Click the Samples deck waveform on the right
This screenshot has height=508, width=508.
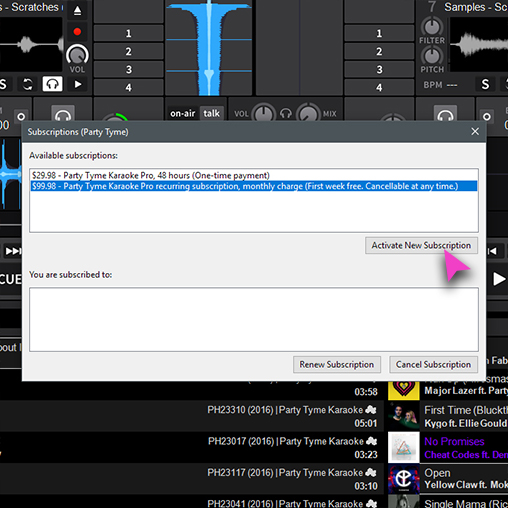[479, 44]
